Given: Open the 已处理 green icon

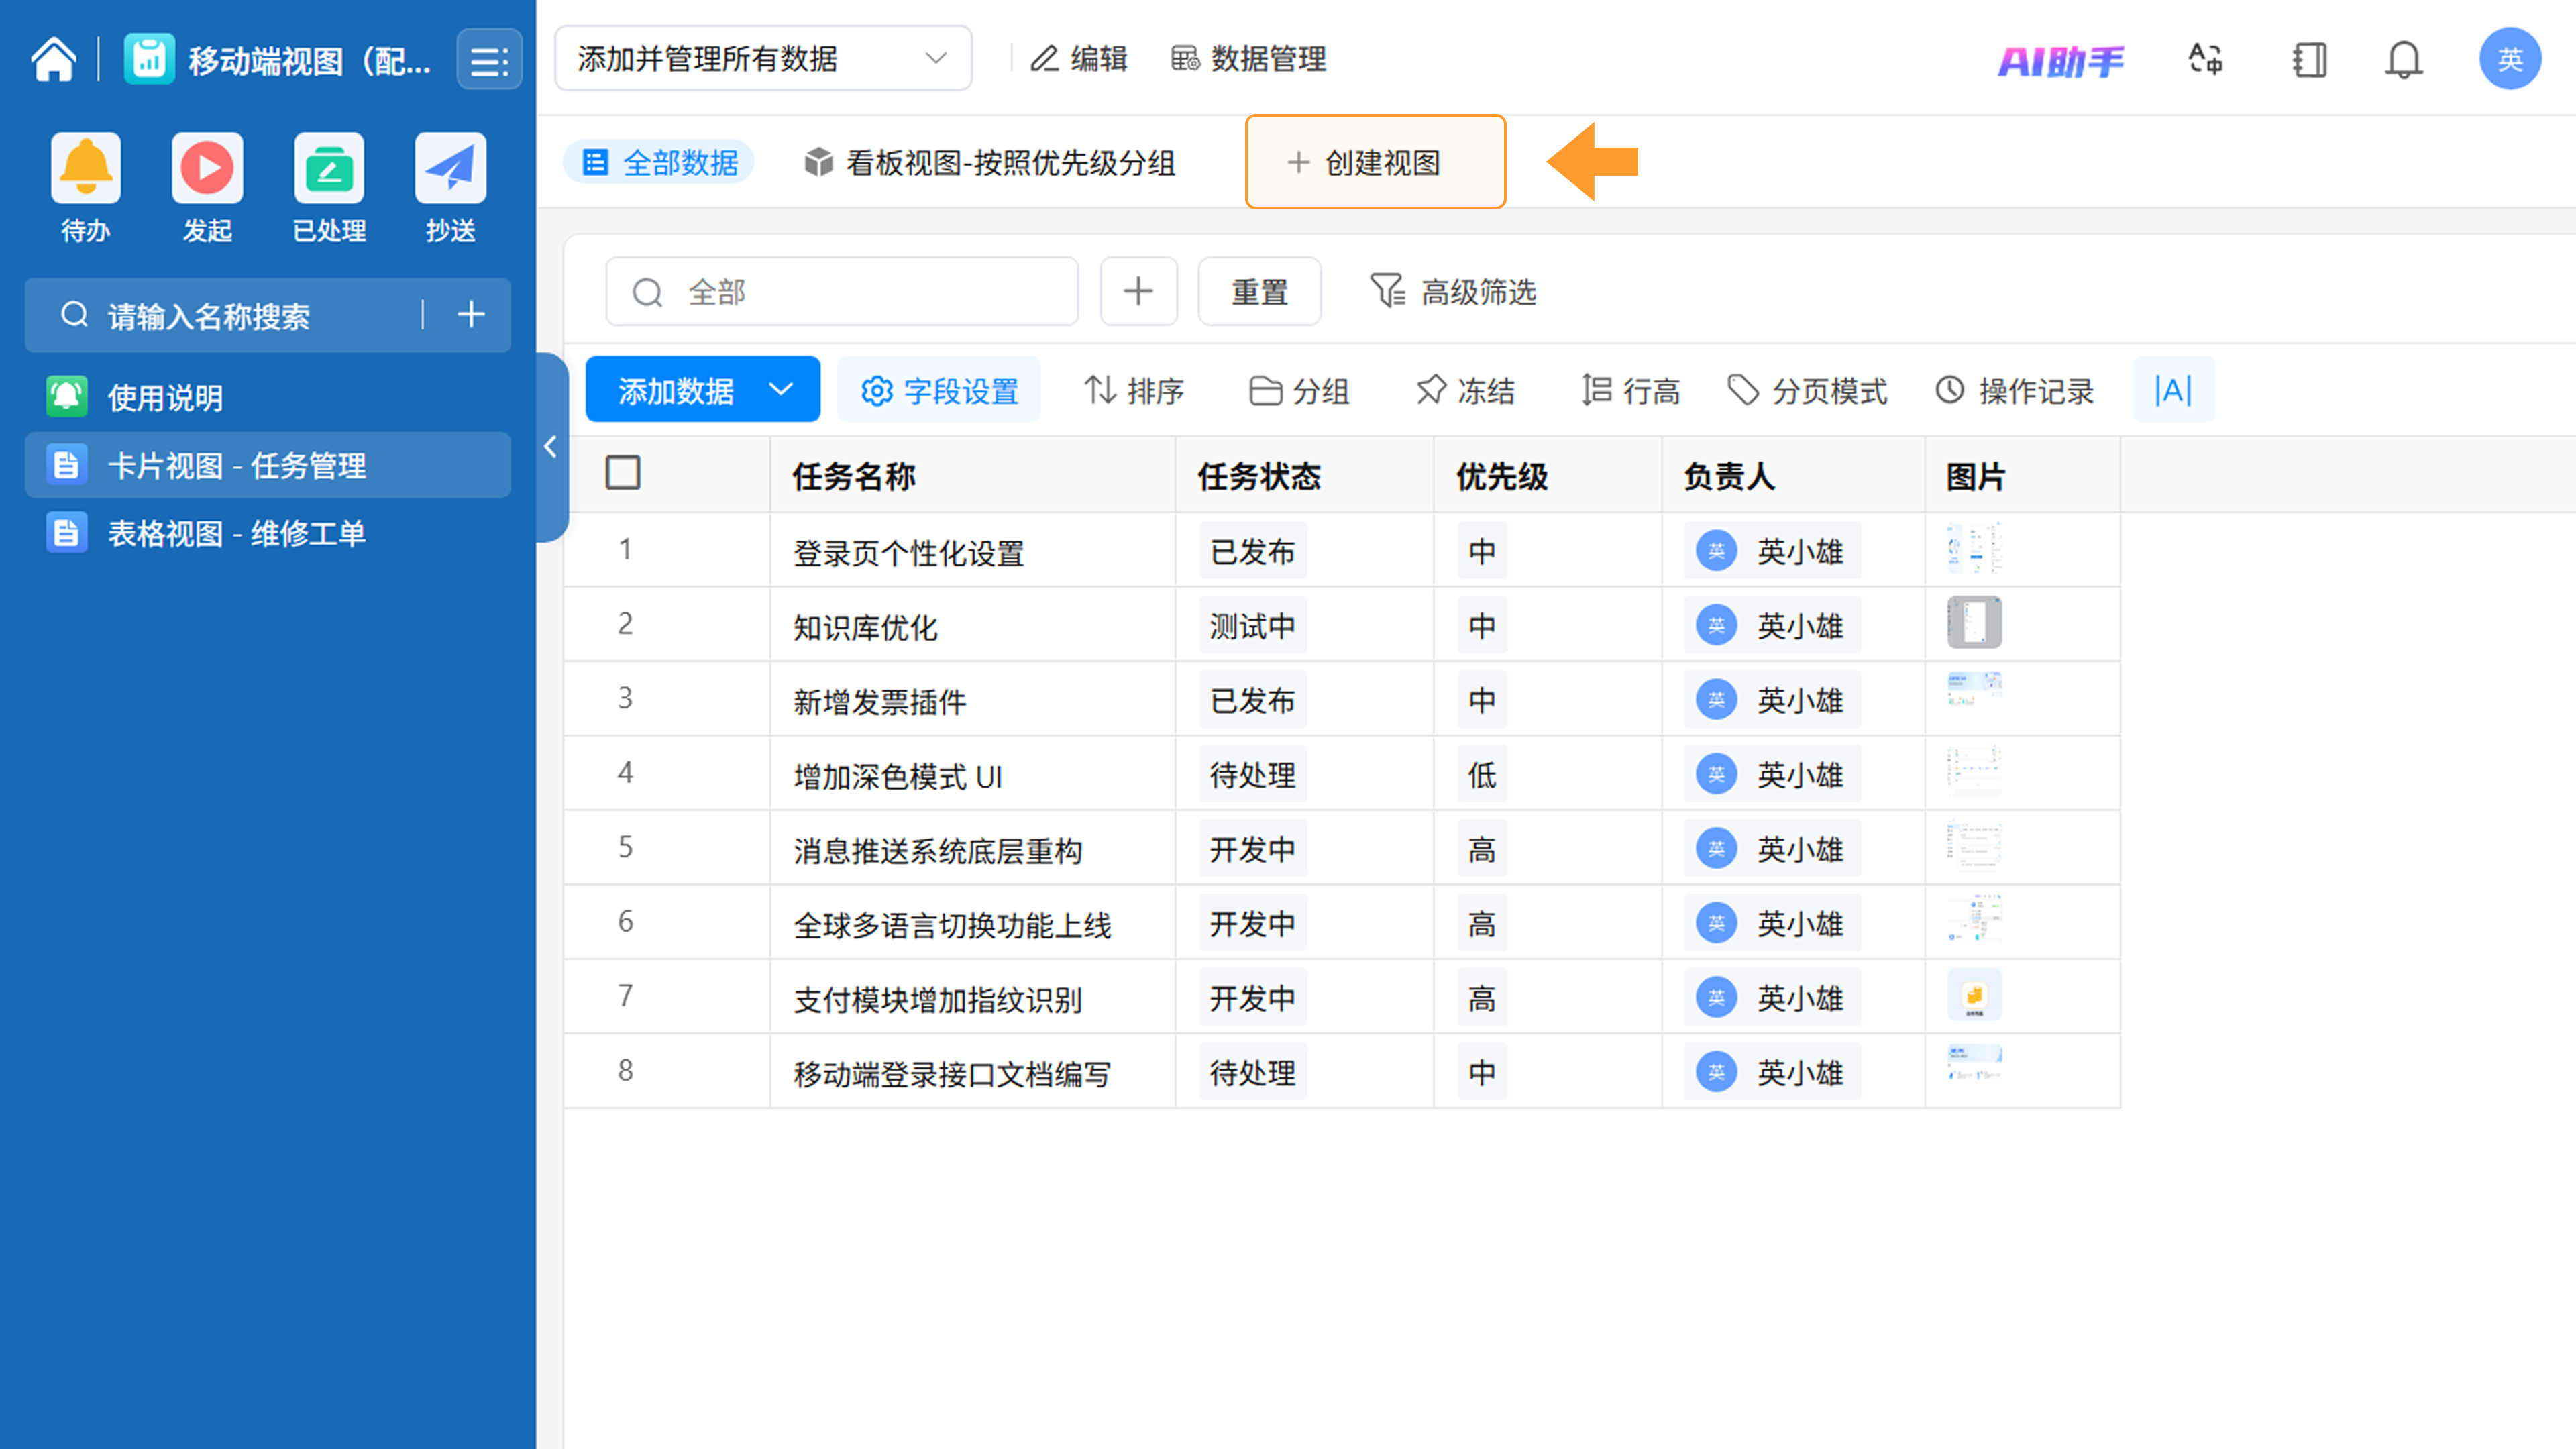Looking at the screenshot, I should pos(329,168).
